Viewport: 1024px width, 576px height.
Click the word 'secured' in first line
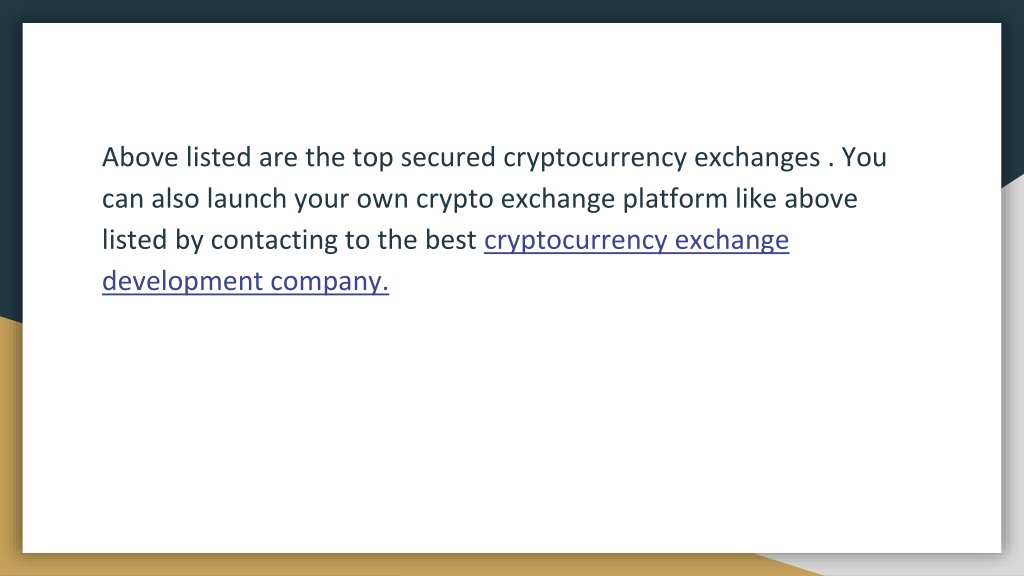[448, 157]
